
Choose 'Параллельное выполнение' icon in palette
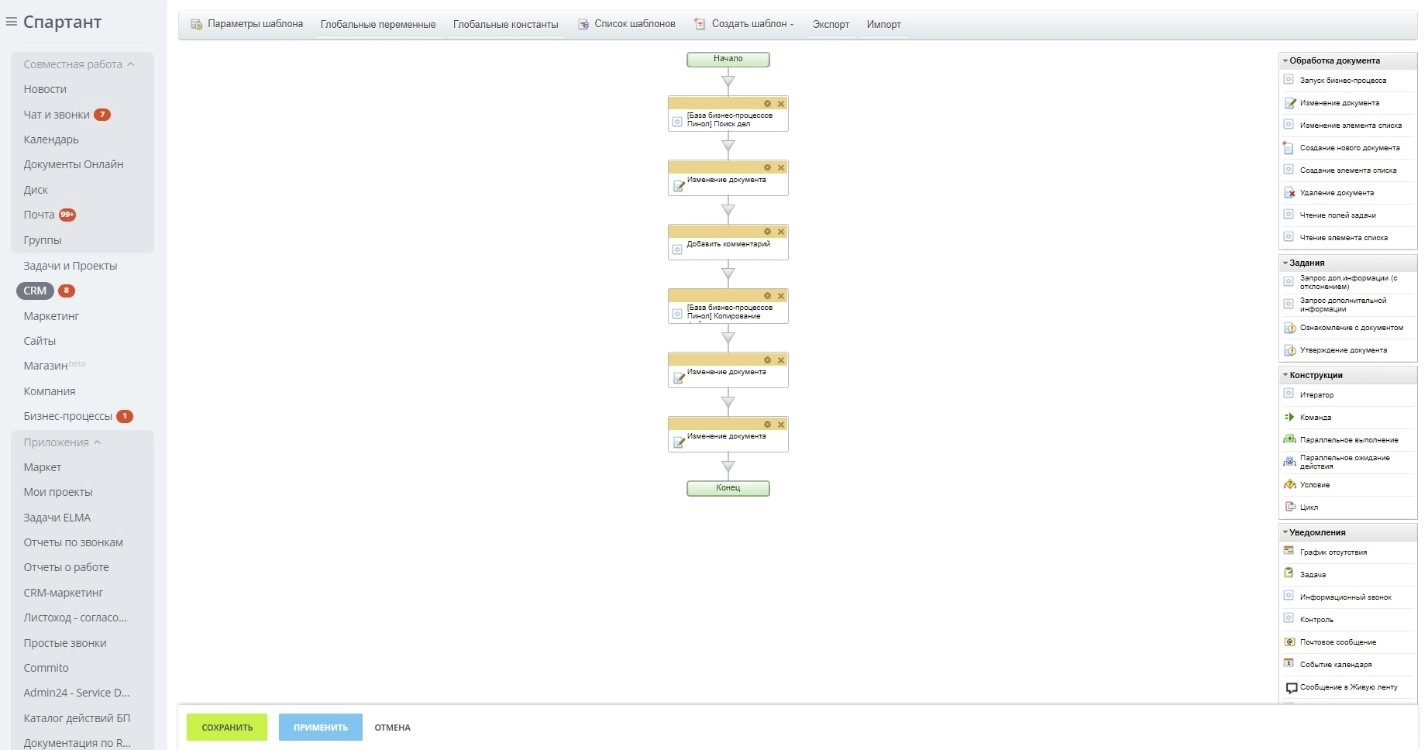pyautogui.click(x=1289, y=439)
